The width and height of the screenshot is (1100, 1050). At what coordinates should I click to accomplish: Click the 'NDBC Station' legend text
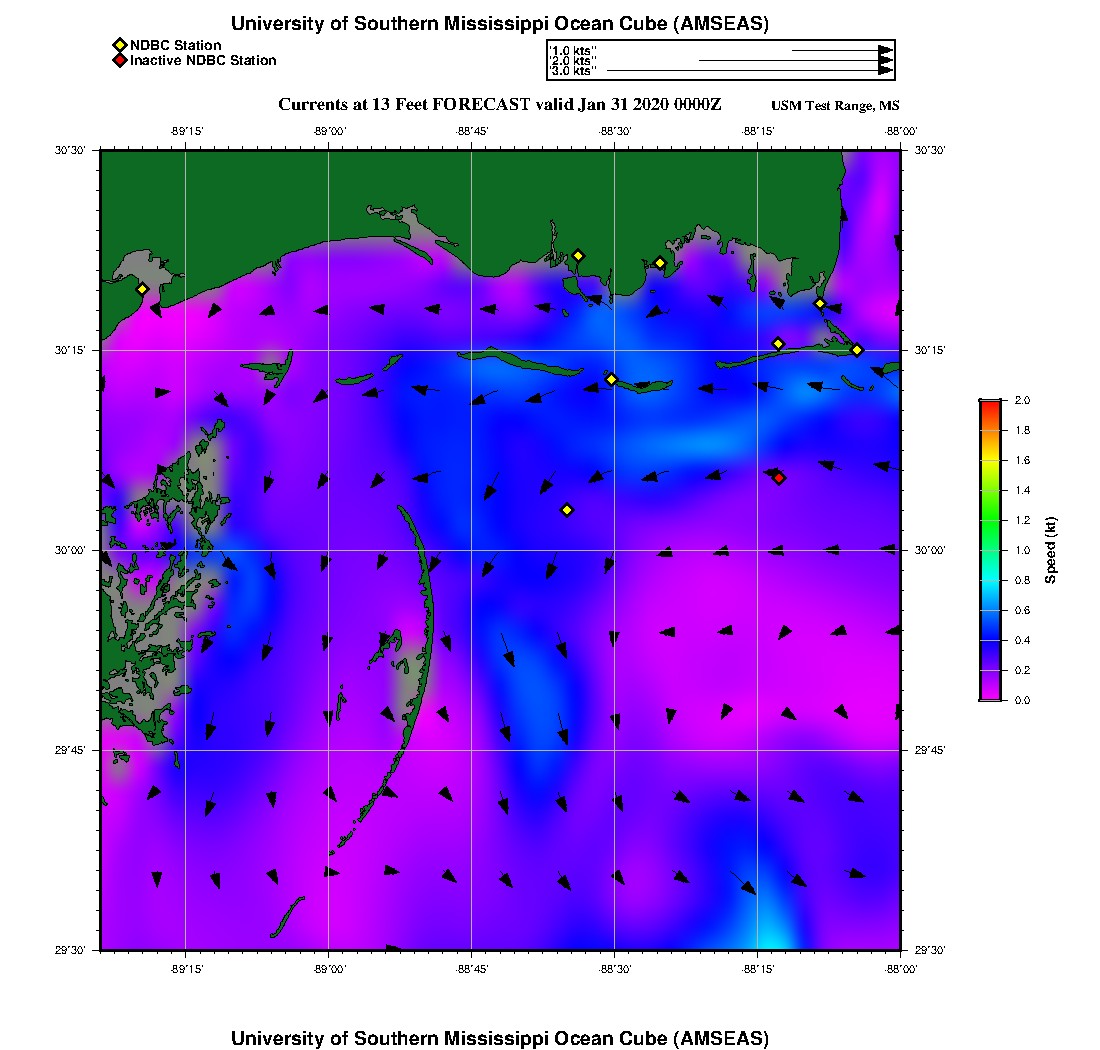(x=176, y=45)
